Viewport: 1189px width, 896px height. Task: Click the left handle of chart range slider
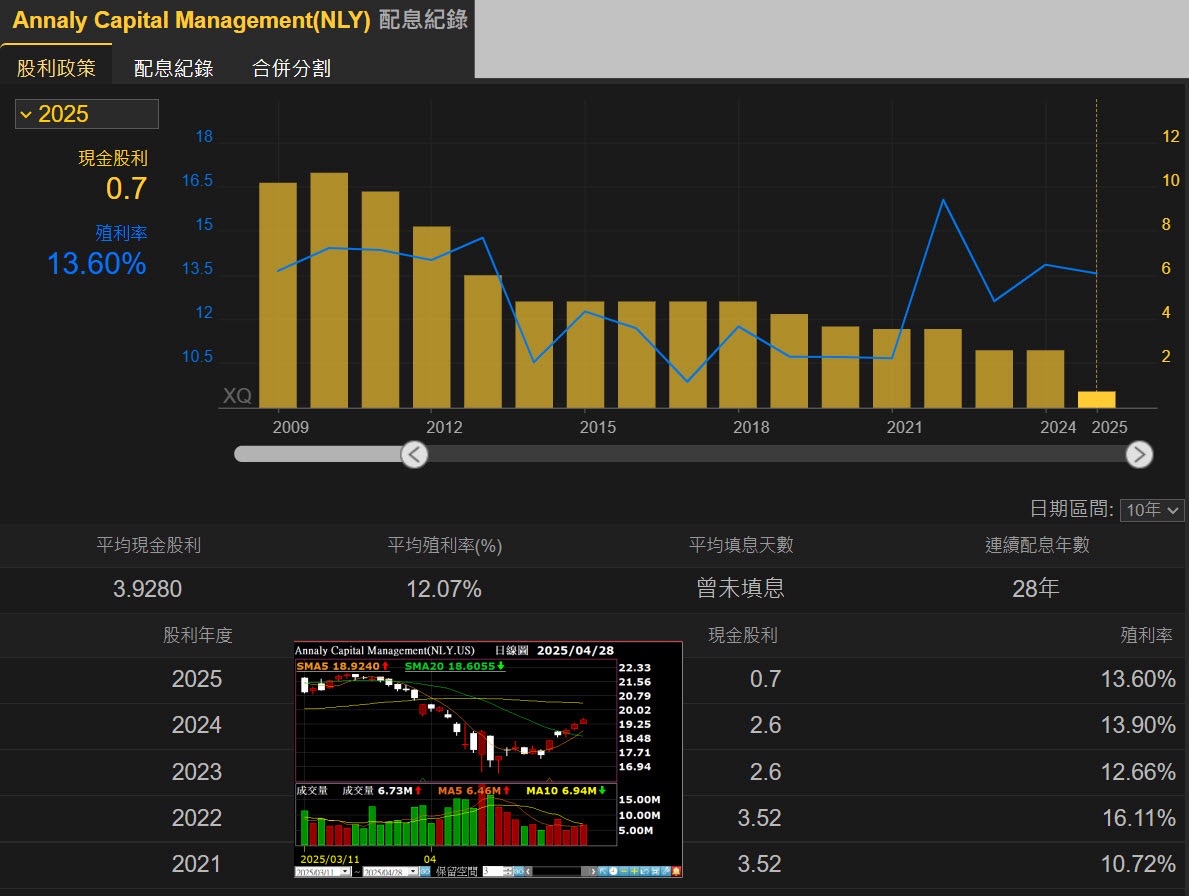tap(414, 455)
